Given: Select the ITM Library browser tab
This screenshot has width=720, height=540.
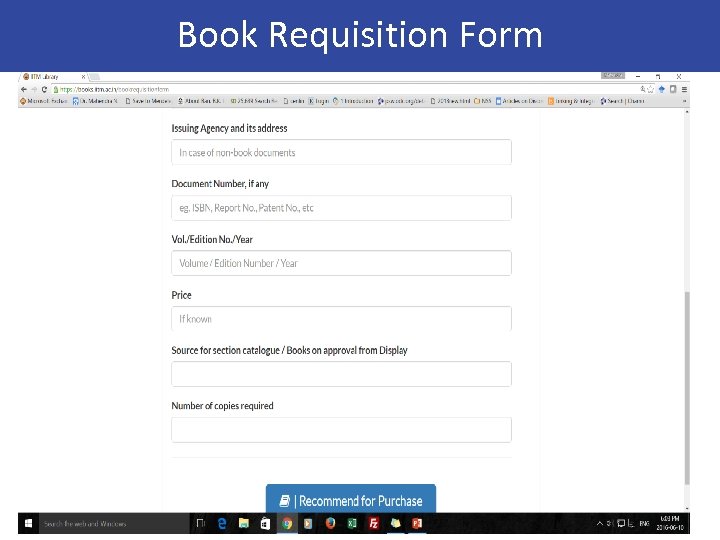Looking at the screenshot, I should pos(53,77).
